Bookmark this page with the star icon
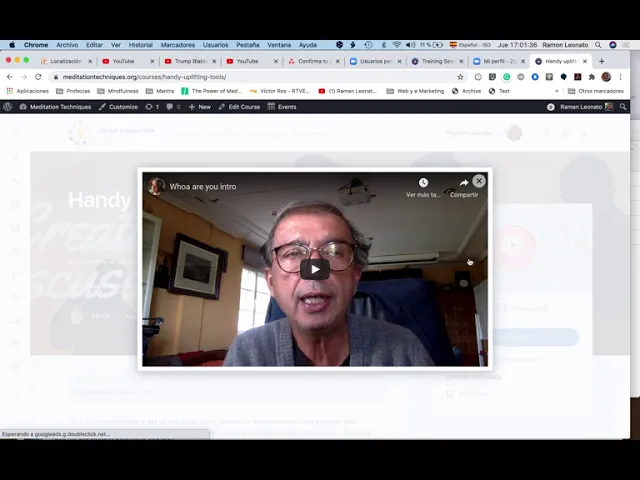Image resolution: width=640 pixels, height=480 pixels. (460, 77)
